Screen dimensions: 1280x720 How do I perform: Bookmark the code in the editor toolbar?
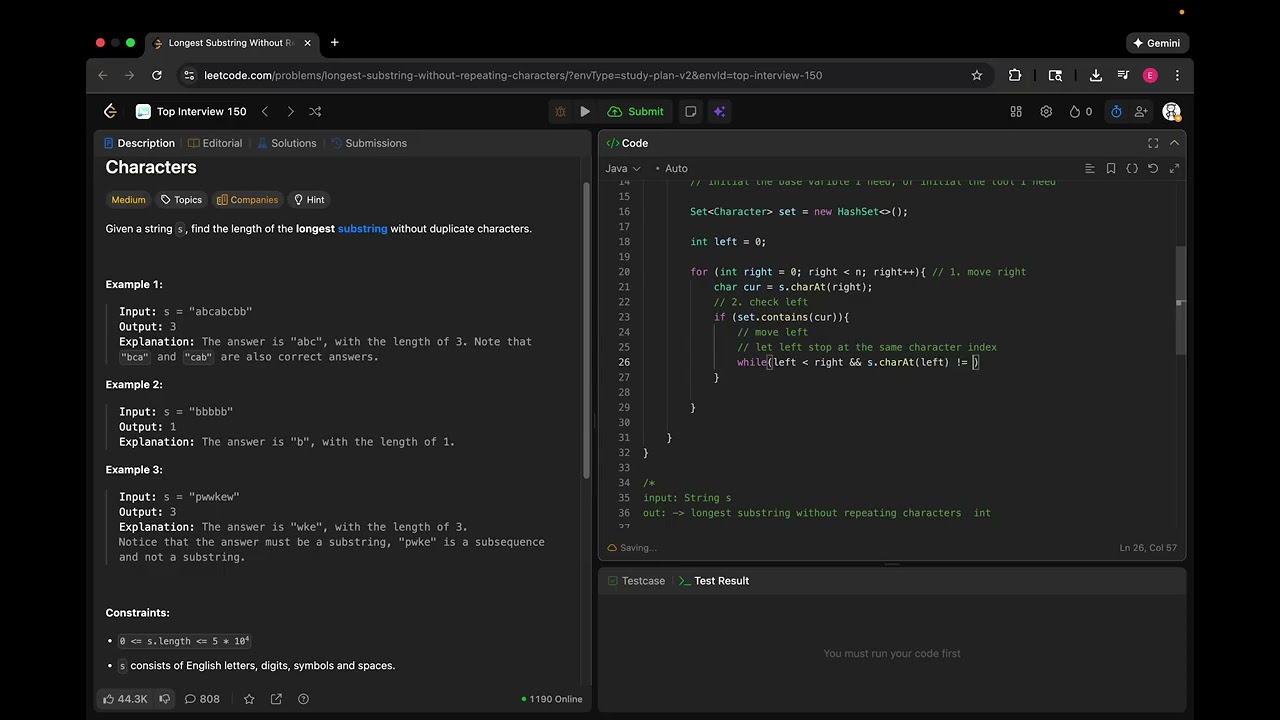(1111, 168)
